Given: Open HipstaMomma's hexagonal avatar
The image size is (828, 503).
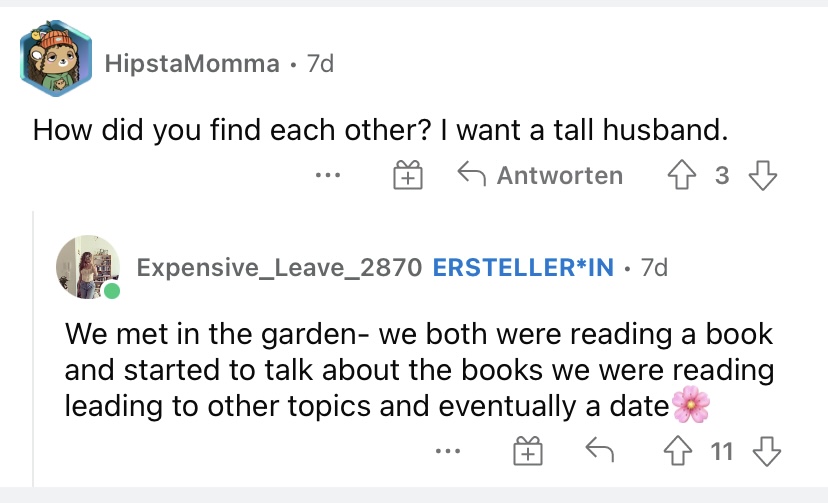Looking at the screenshot, I should [x=56, y=59].
